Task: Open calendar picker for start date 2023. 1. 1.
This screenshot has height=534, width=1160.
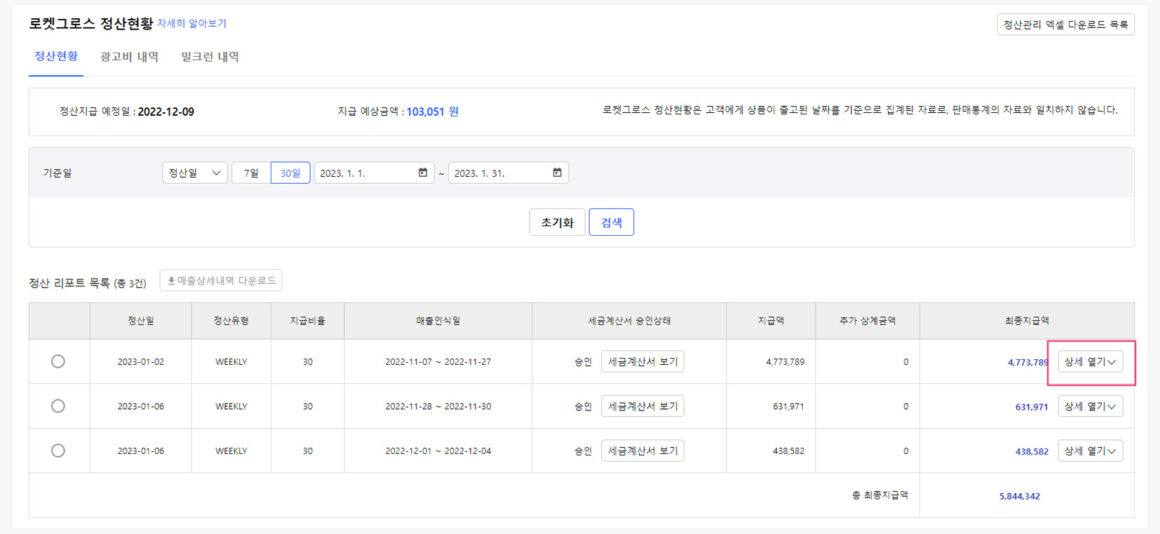Action: [x=423, y=173]
